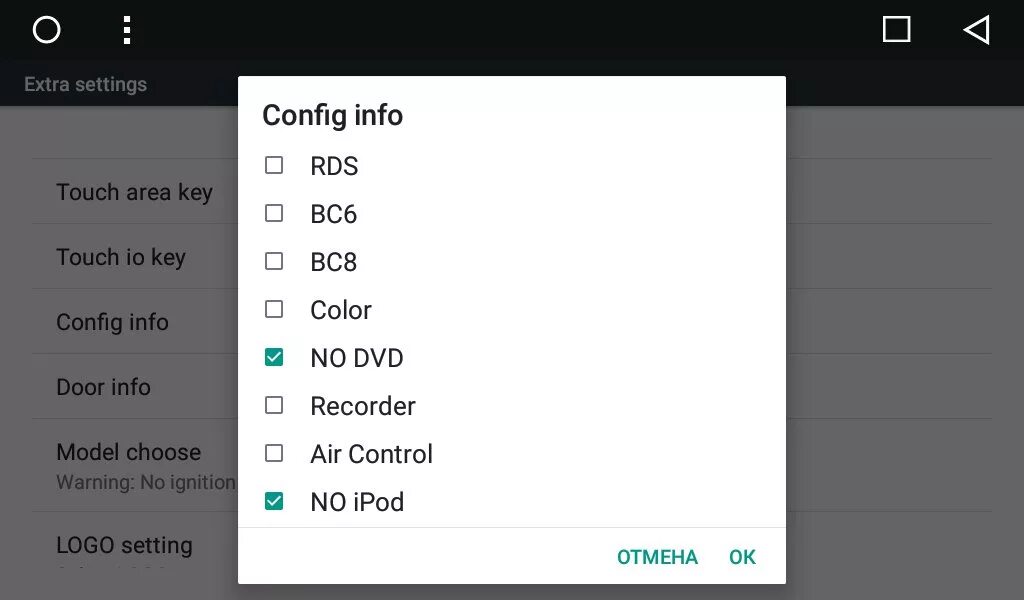Click the Extra settings title
The image size is (1024, 600).
click(85, 85)
